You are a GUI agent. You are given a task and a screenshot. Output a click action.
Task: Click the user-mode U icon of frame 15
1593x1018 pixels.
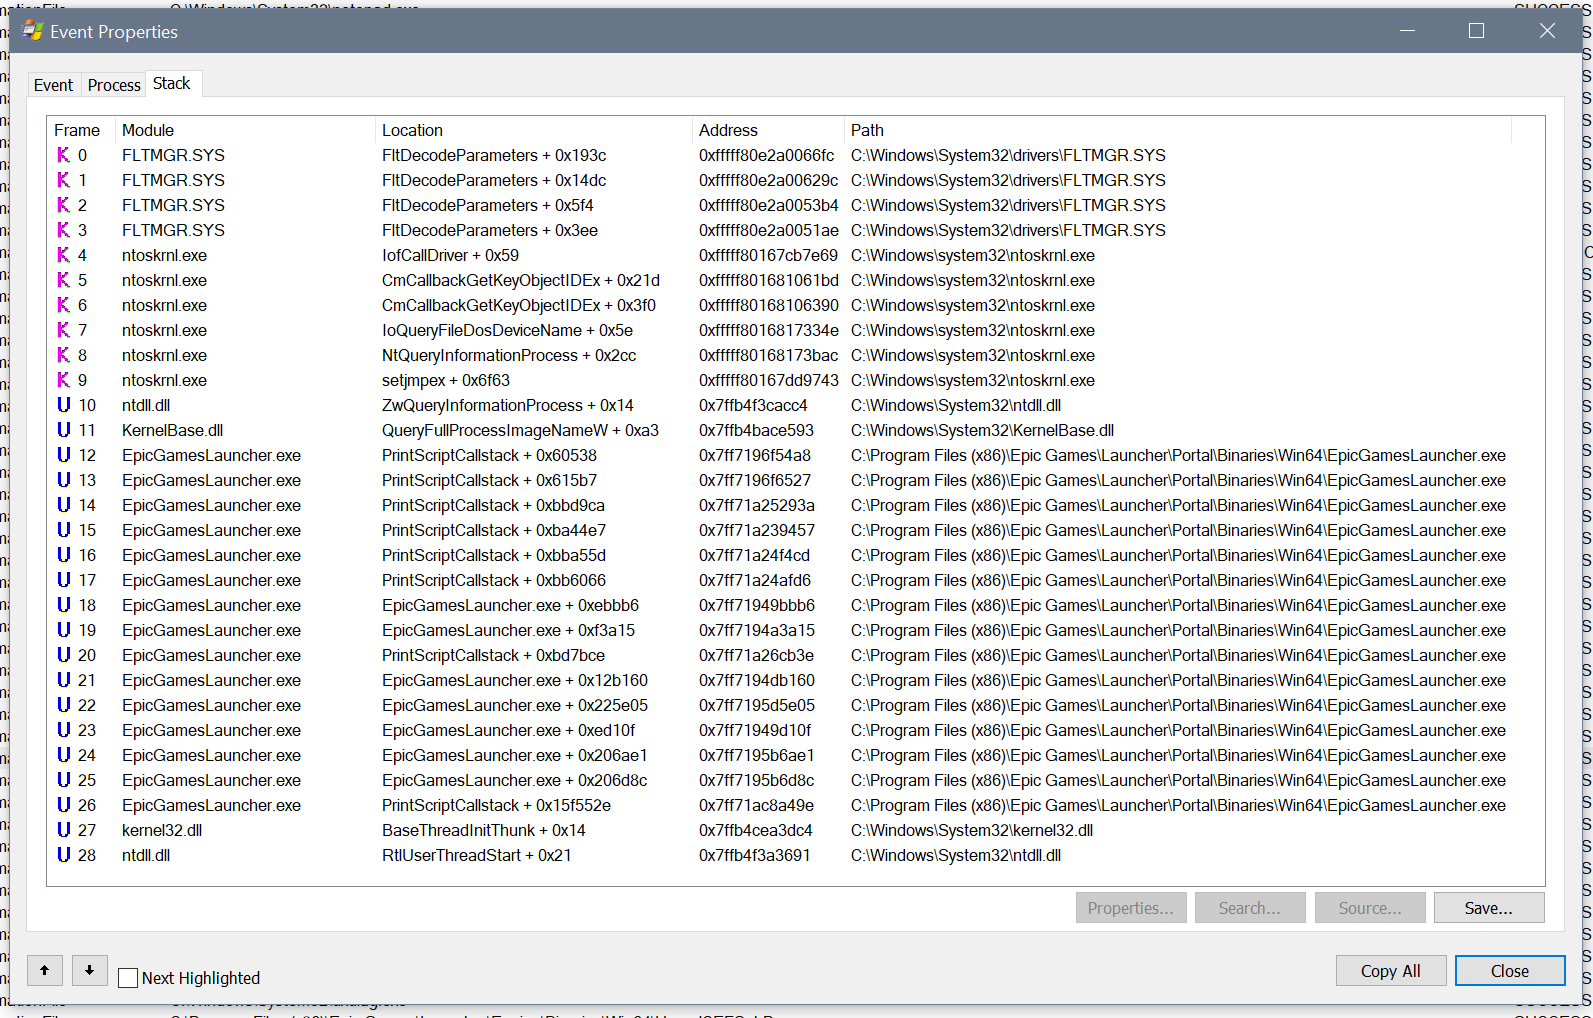point(63,530)
